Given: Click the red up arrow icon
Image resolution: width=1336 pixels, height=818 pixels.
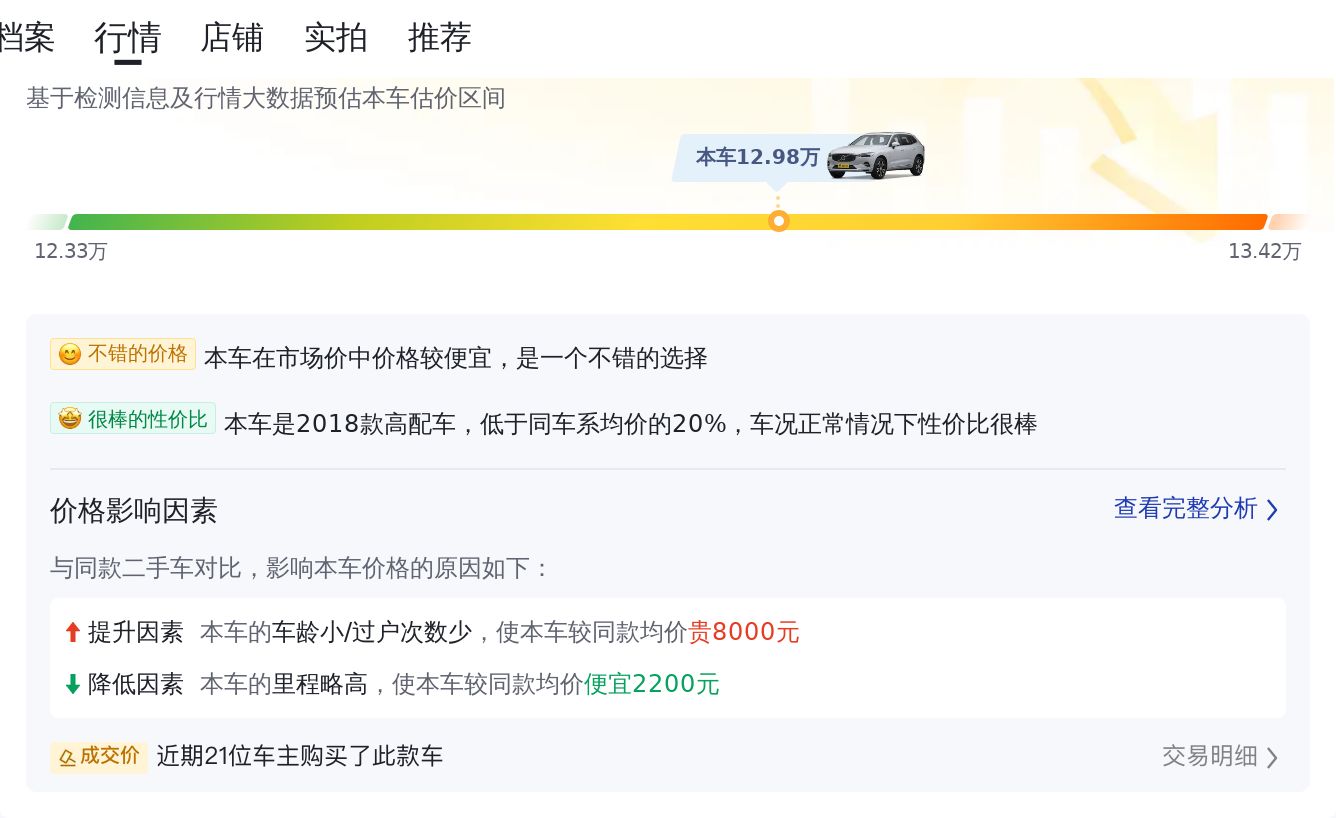Looking at the screenshot, I should (x=72, y=632).
